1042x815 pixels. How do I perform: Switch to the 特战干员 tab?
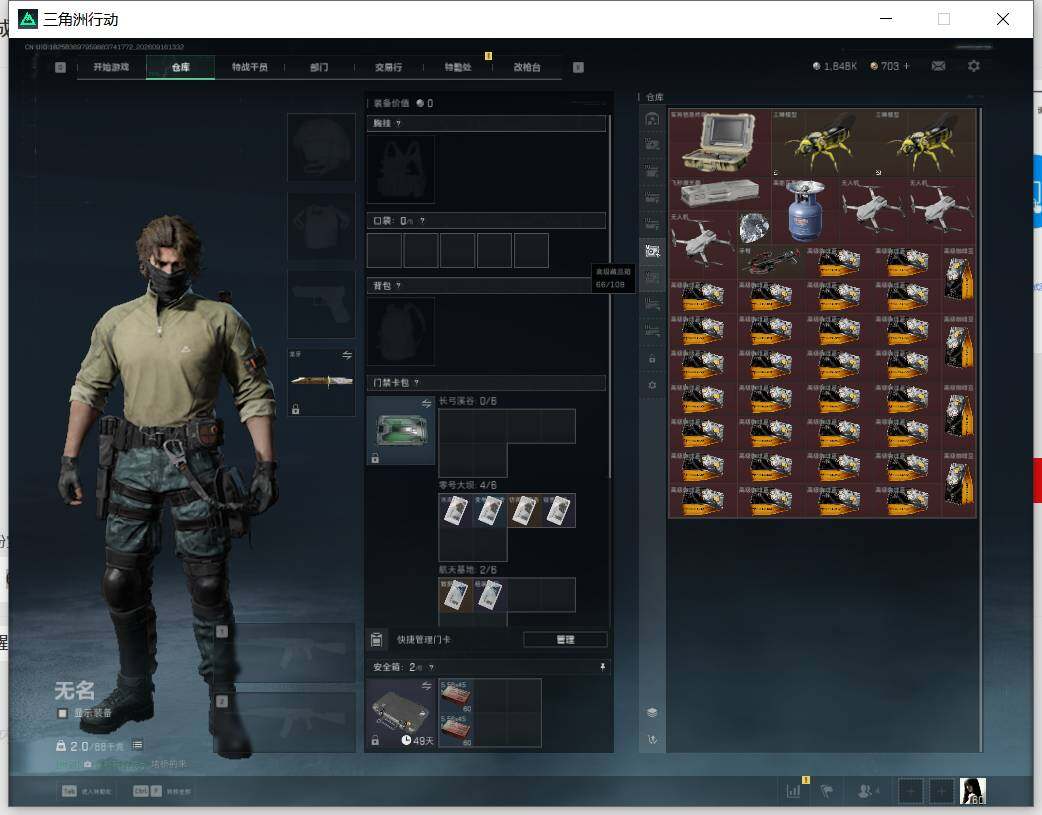click(250, 67)
